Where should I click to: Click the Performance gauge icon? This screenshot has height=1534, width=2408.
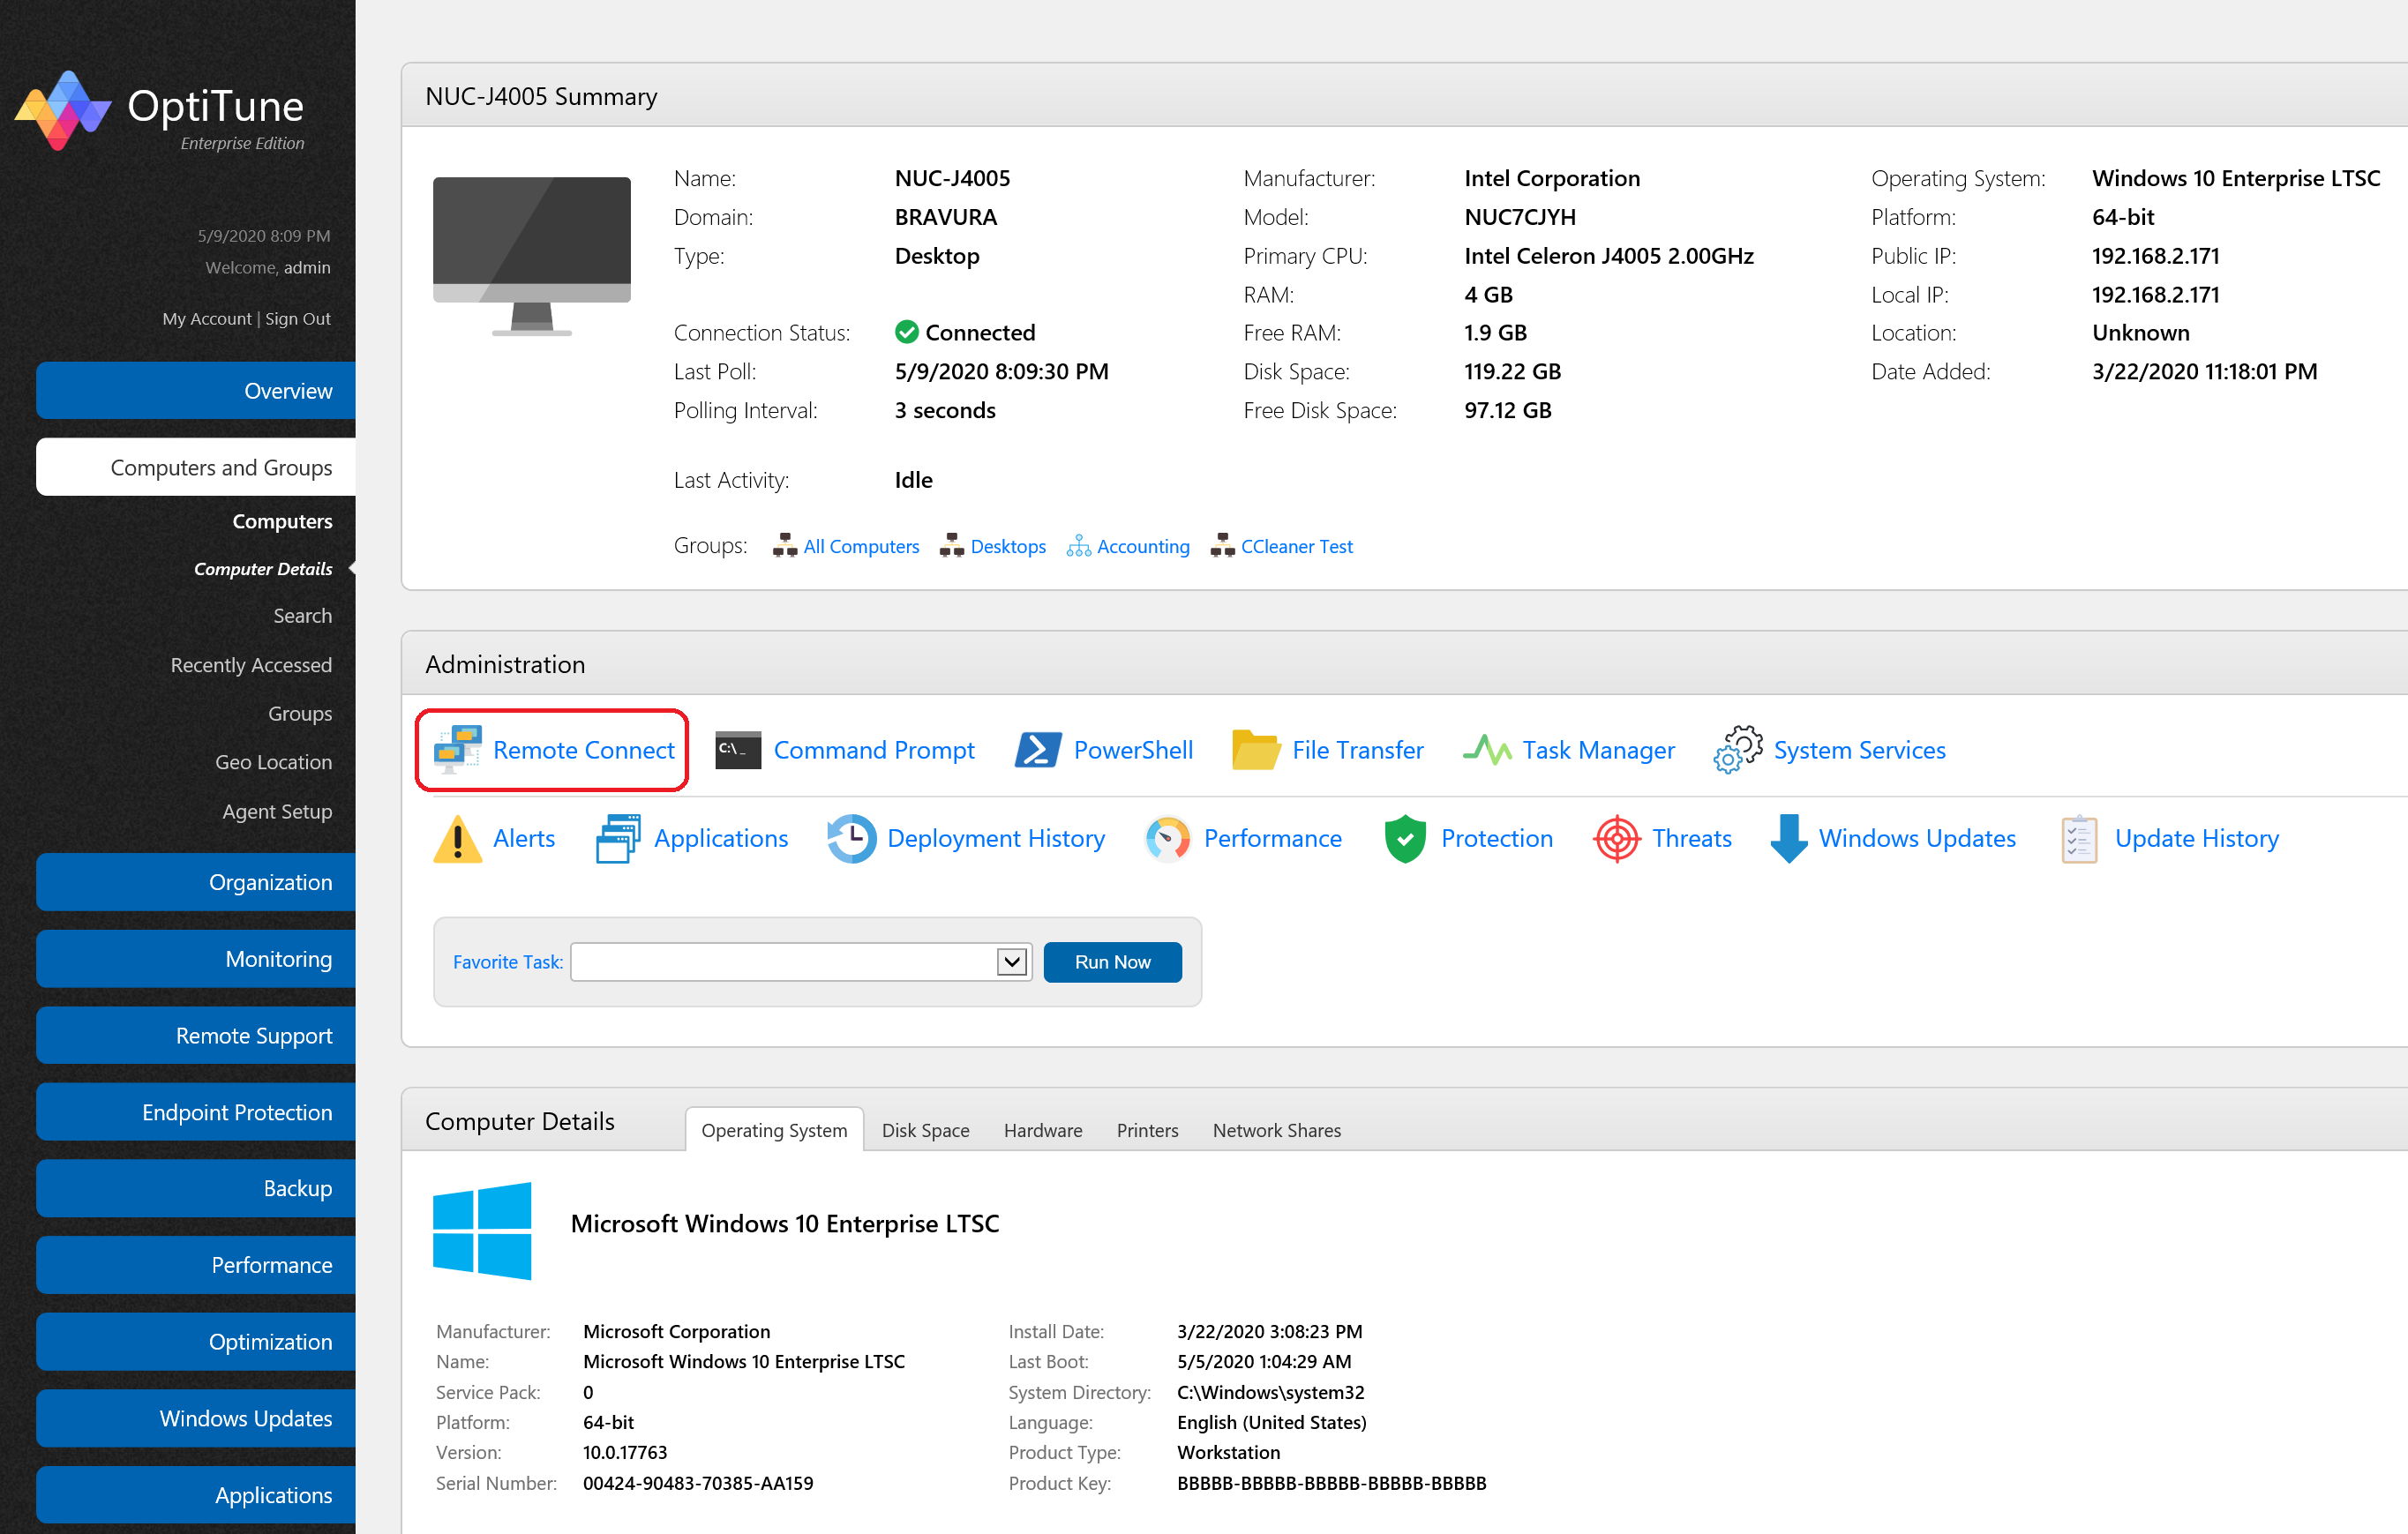(x=1168, y=839)
